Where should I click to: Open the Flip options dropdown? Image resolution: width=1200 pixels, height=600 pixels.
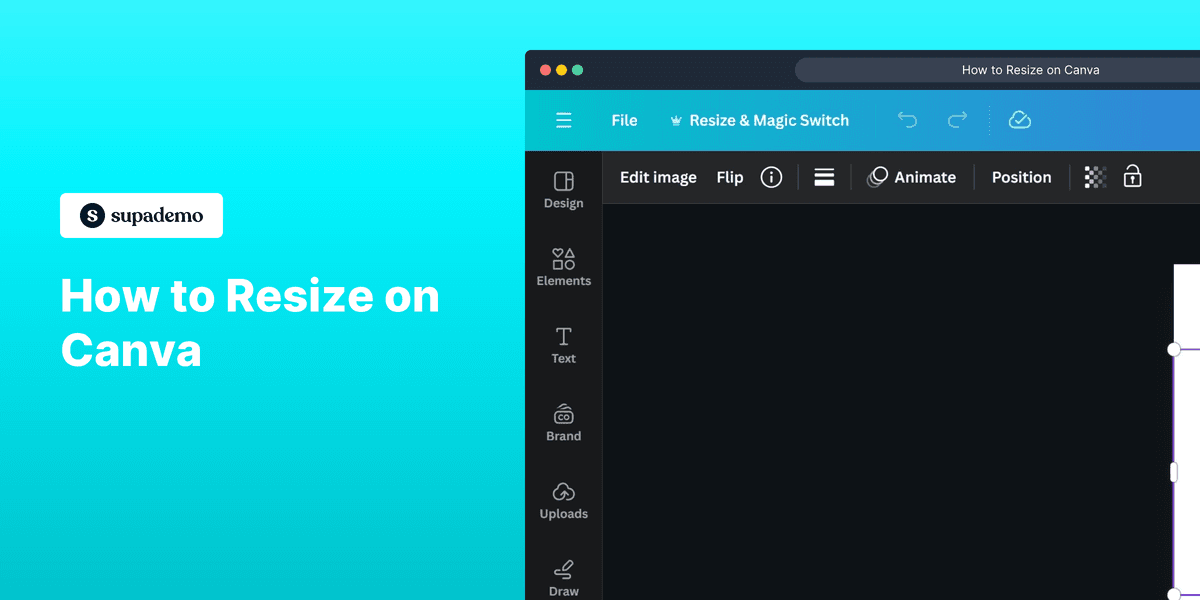coord(729,177)
